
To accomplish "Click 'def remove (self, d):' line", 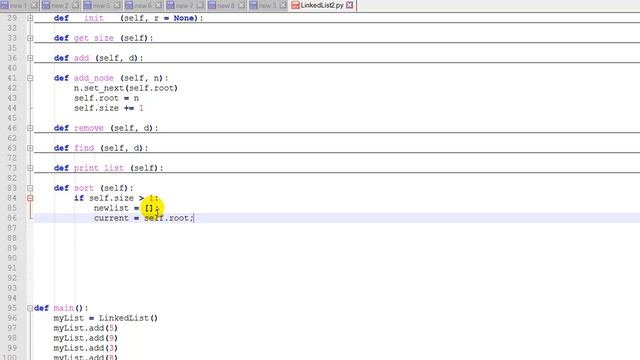I will point(106,128).
